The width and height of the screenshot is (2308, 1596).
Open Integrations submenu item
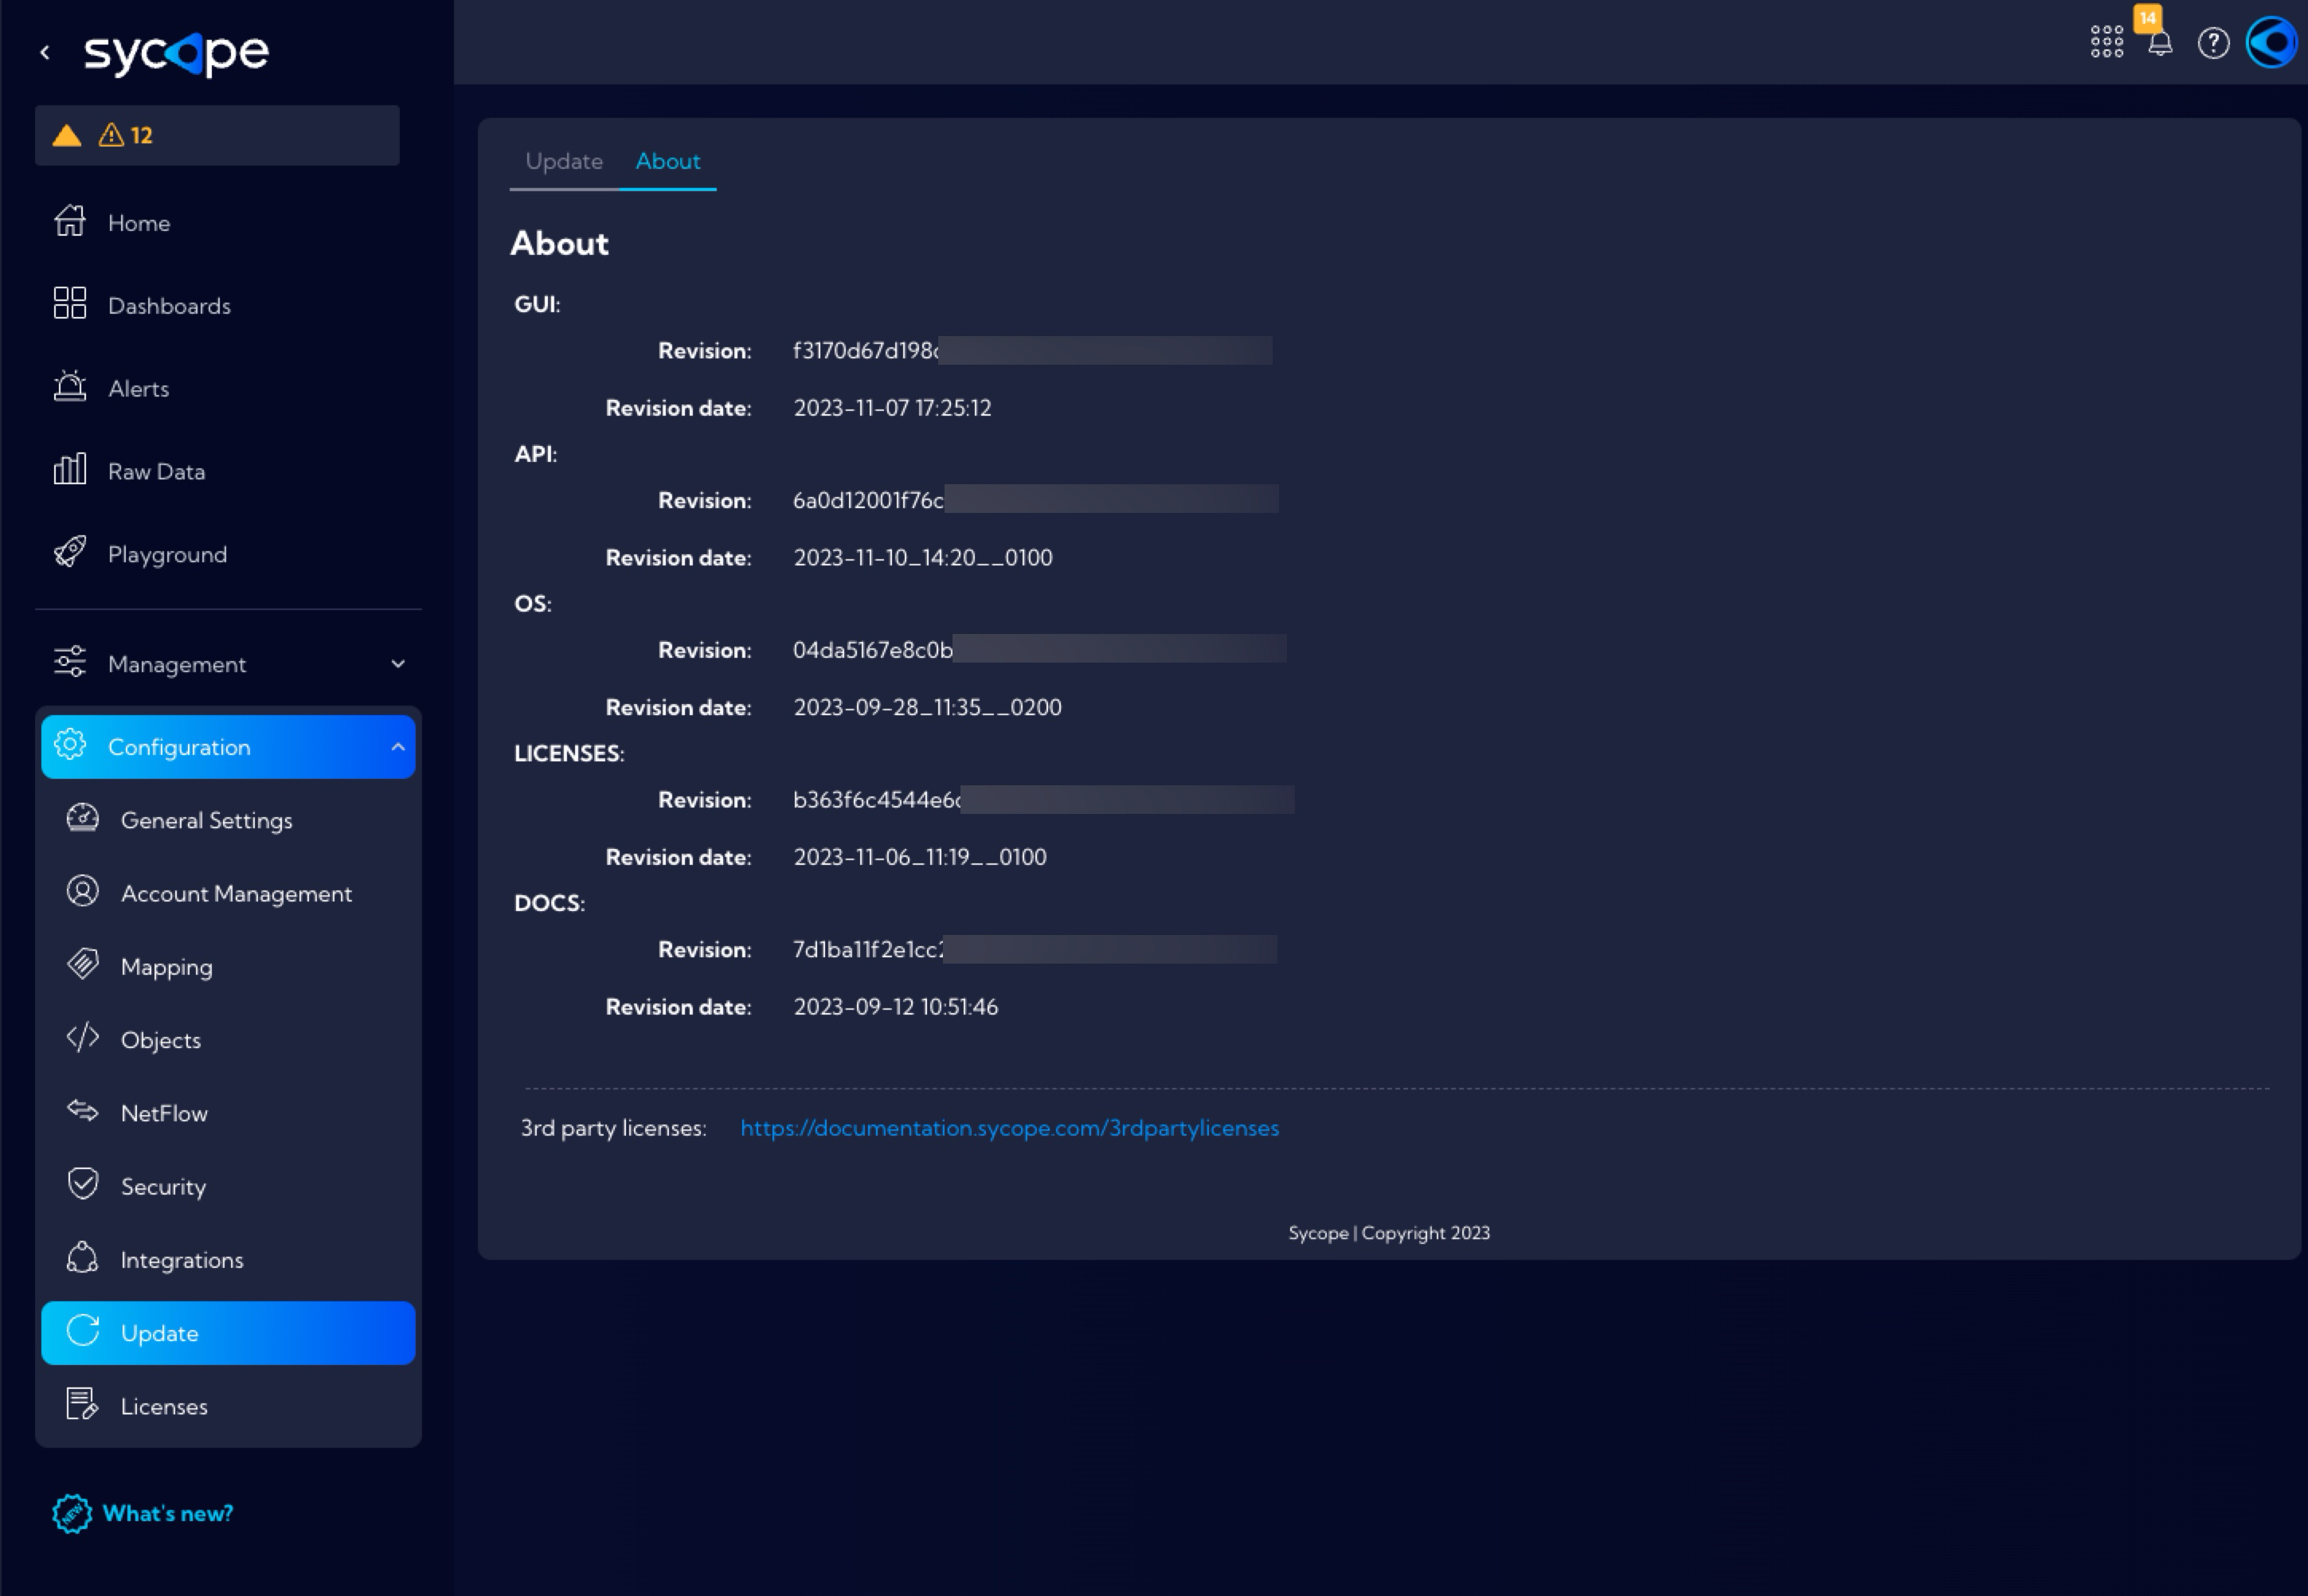(x=182, y=1260)
